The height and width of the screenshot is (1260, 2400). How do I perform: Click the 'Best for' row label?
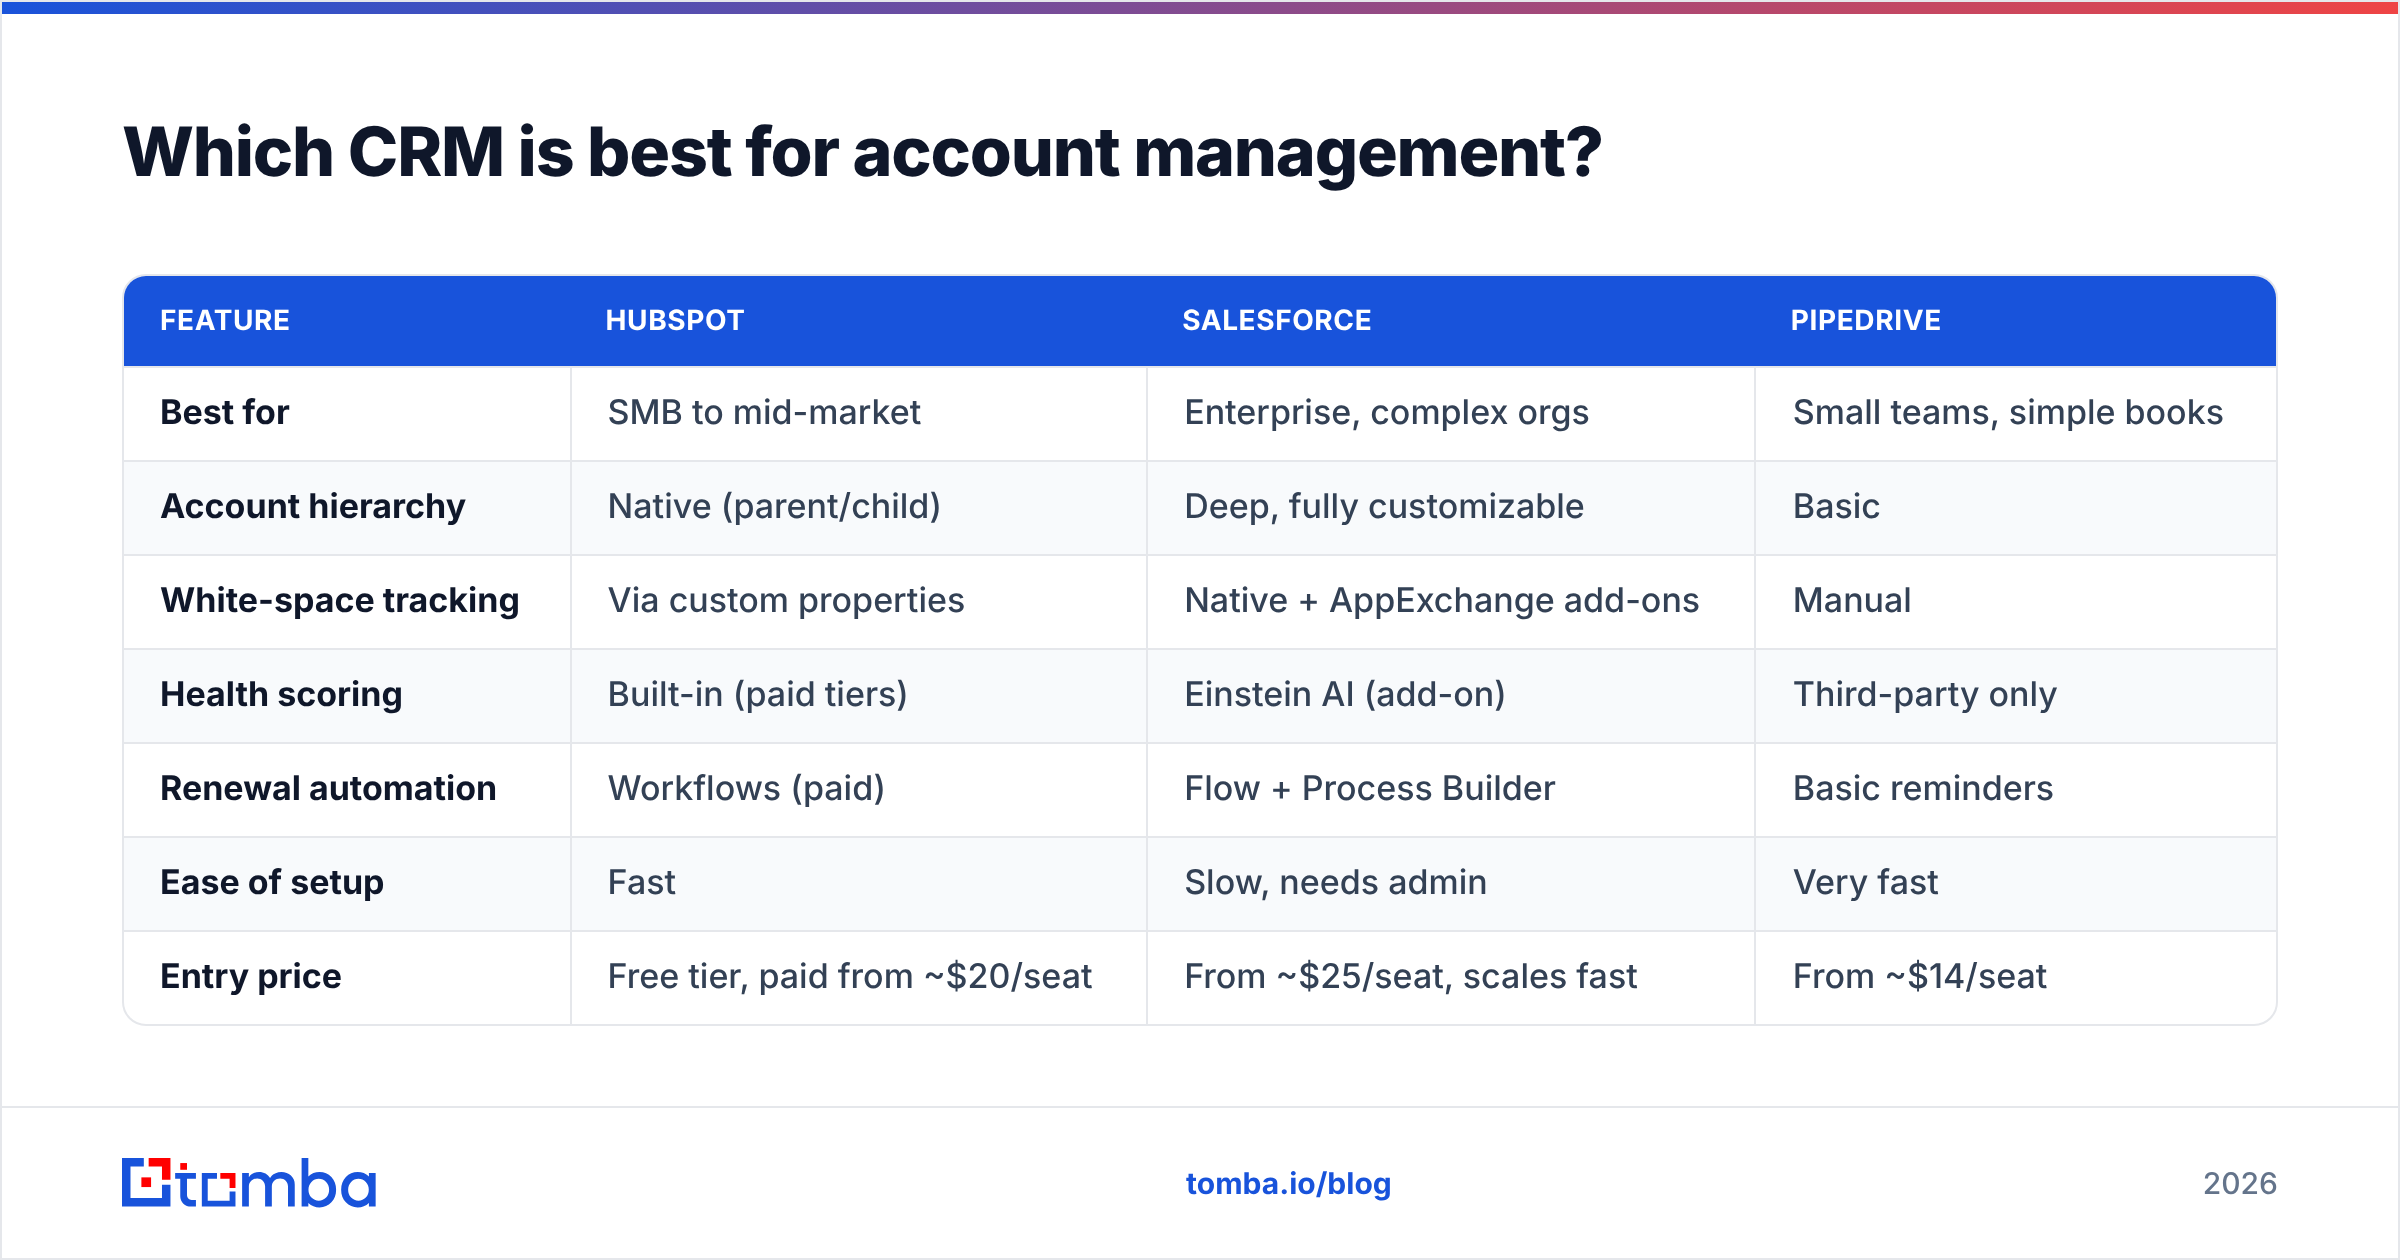click(225, 412)
